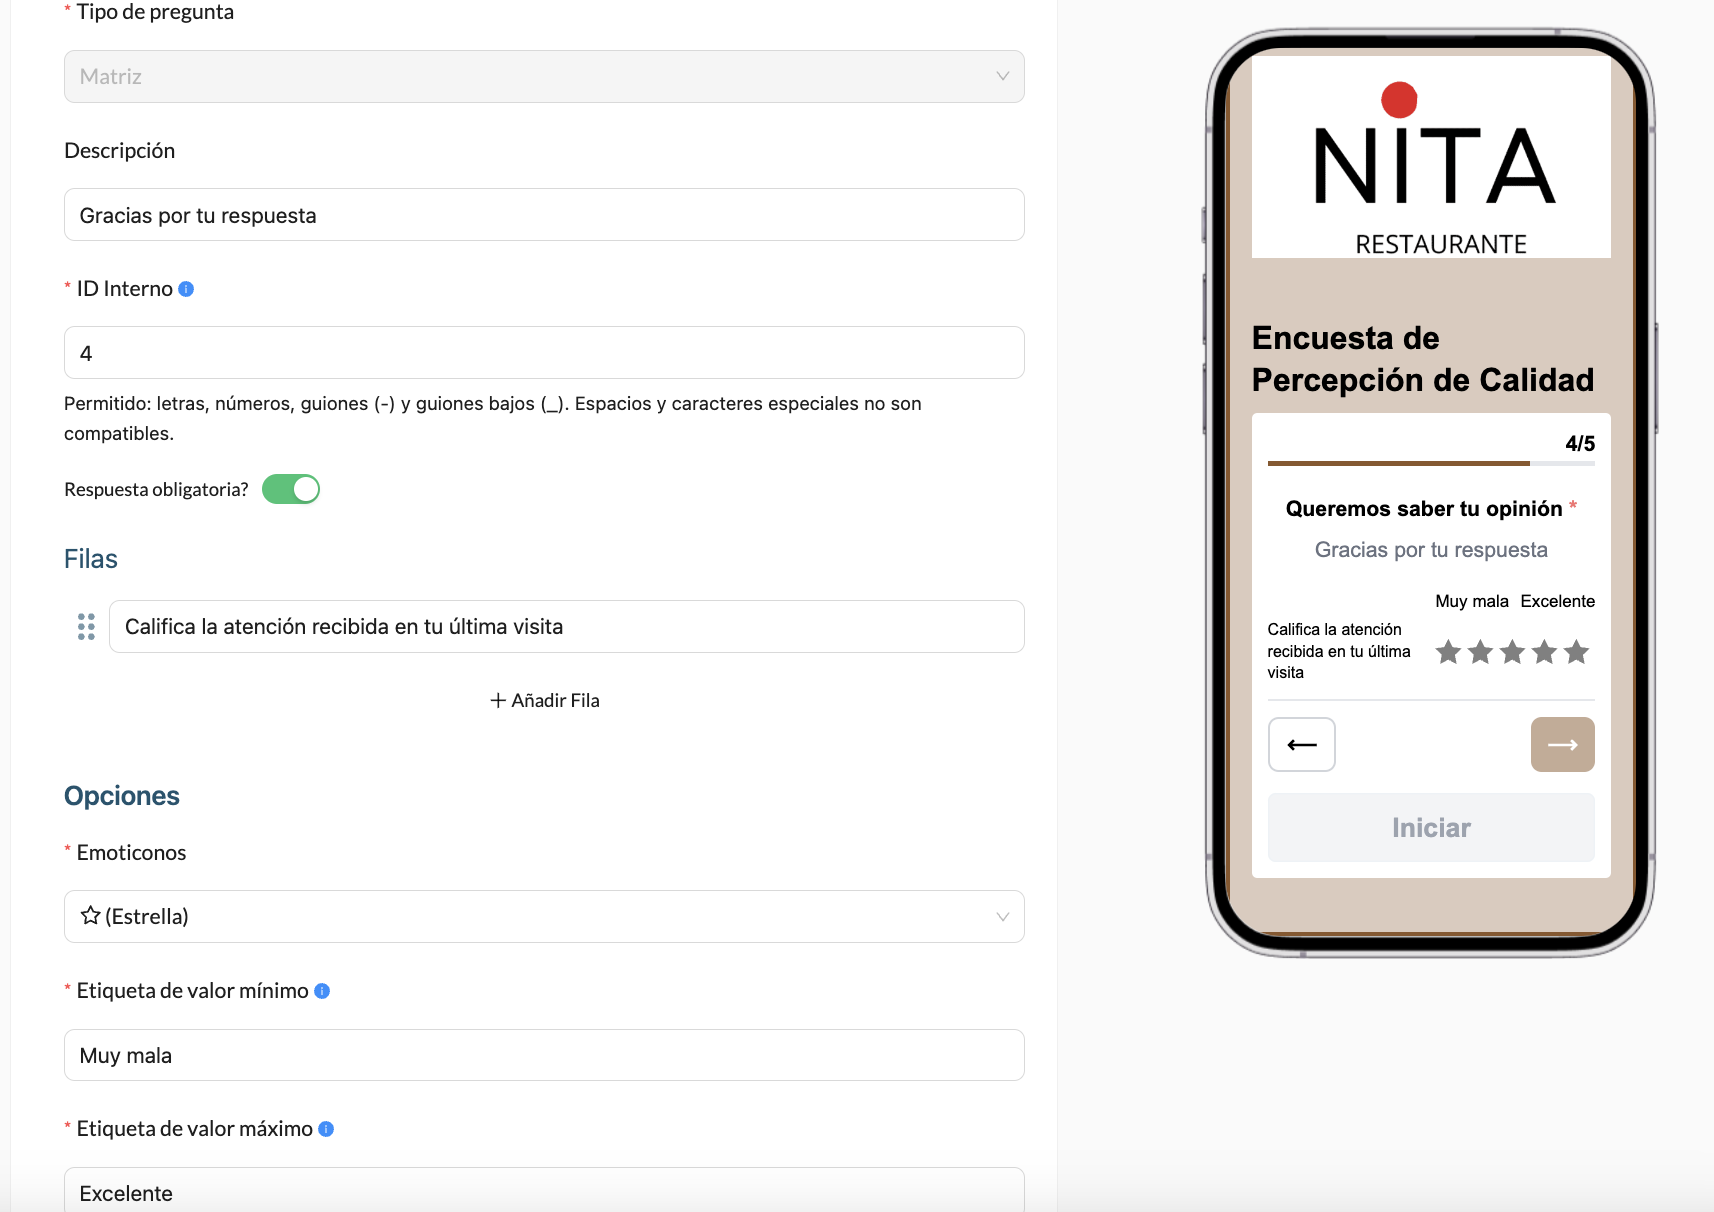
Task: Click the Filas section heading
Action: click(x=91, y=559)
